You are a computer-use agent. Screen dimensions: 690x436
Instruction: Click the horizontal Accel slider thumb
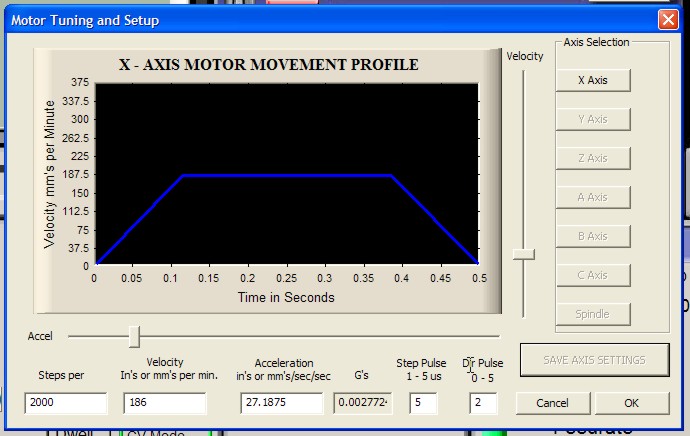pos(134,336)
